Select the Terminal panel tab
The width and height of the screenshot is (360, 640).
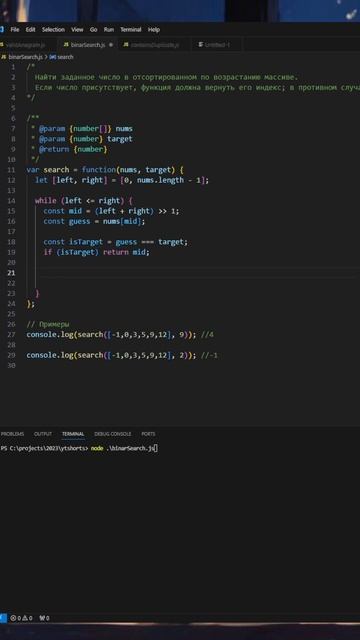[73, 434]
